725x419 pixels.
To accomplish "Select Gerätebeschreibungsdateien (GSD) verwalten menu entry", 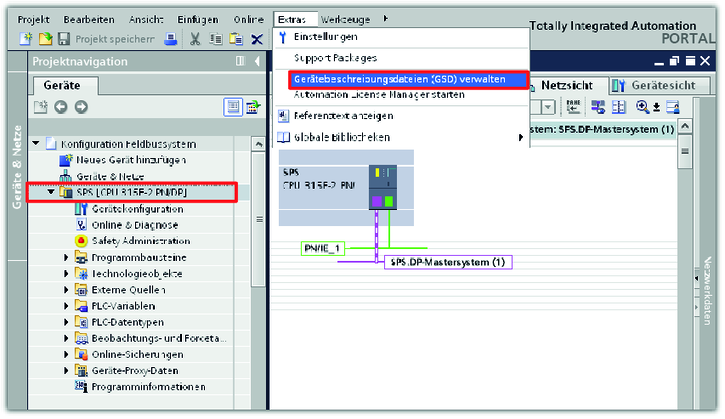I will (x=399, y=78).
